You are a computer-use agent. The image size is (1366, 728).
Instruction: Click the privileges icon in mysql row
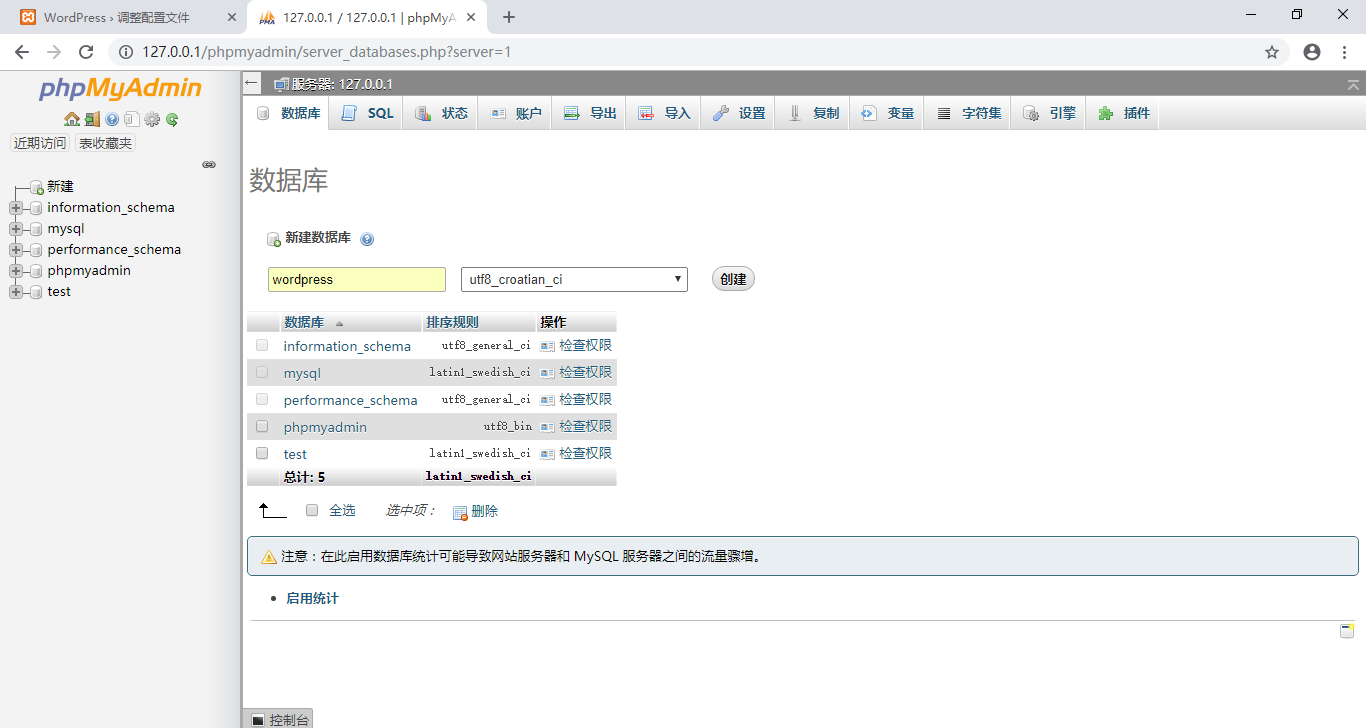click(x=547, y=373)
